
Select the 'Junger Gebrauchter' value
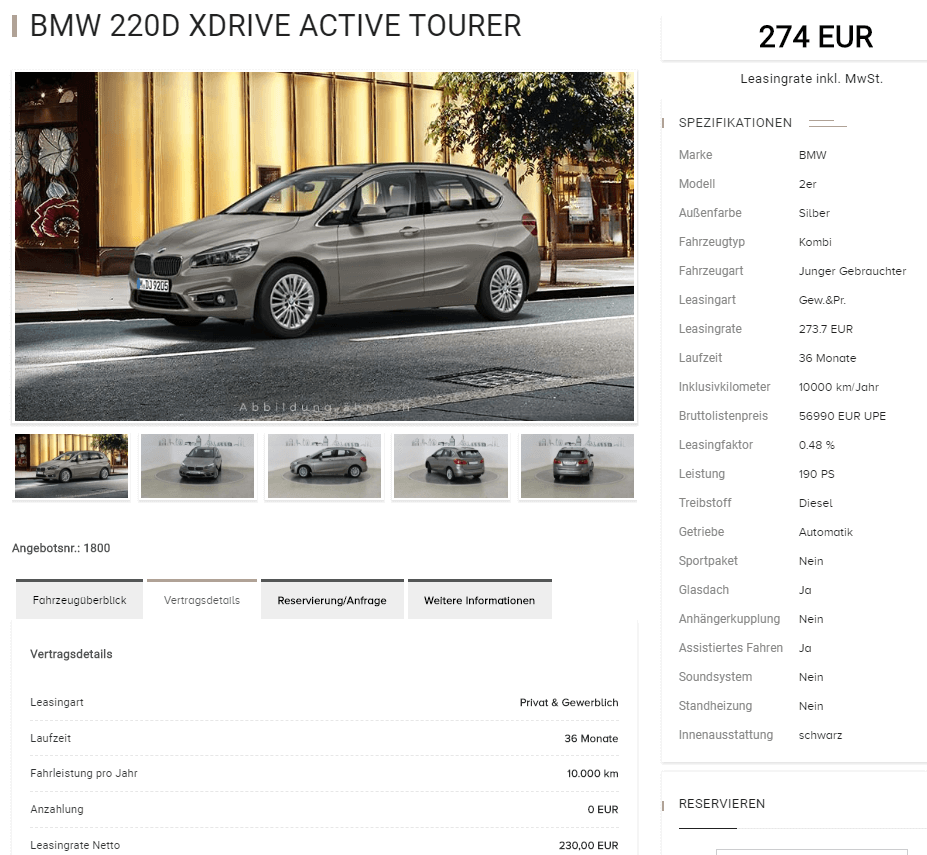(852, 271)
